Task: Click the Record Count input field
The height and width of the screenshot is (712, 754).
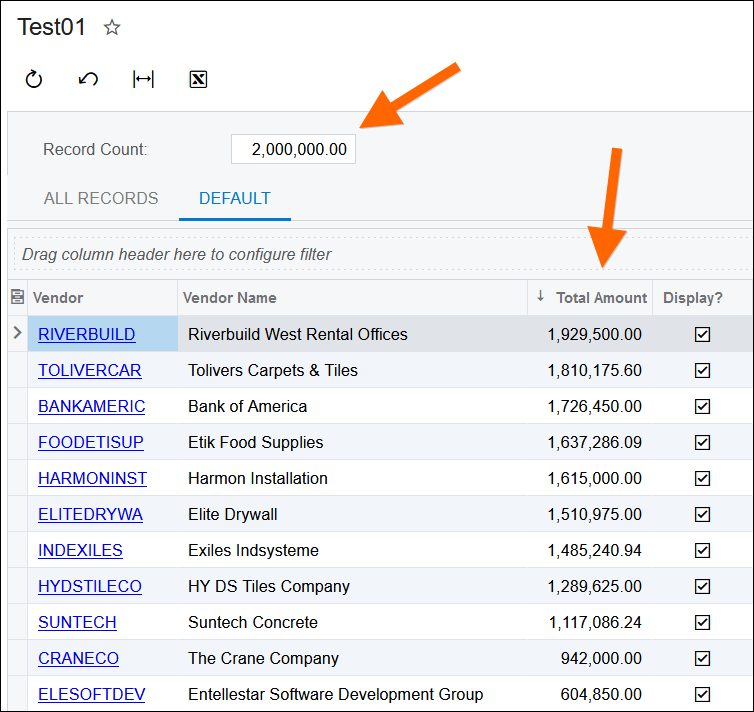Action: (293, 149)
